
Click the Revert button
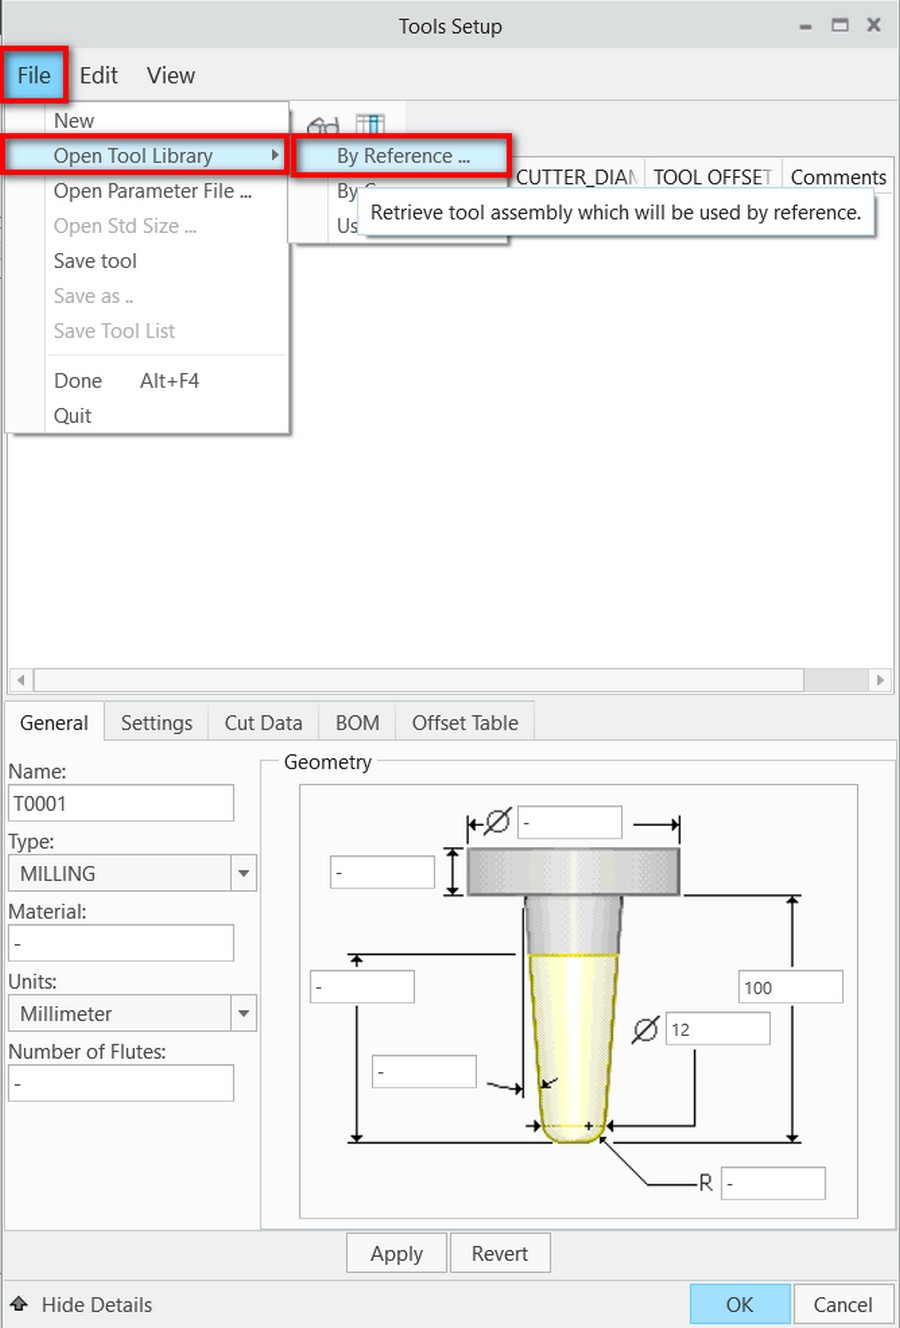[x=500, y=1253]
